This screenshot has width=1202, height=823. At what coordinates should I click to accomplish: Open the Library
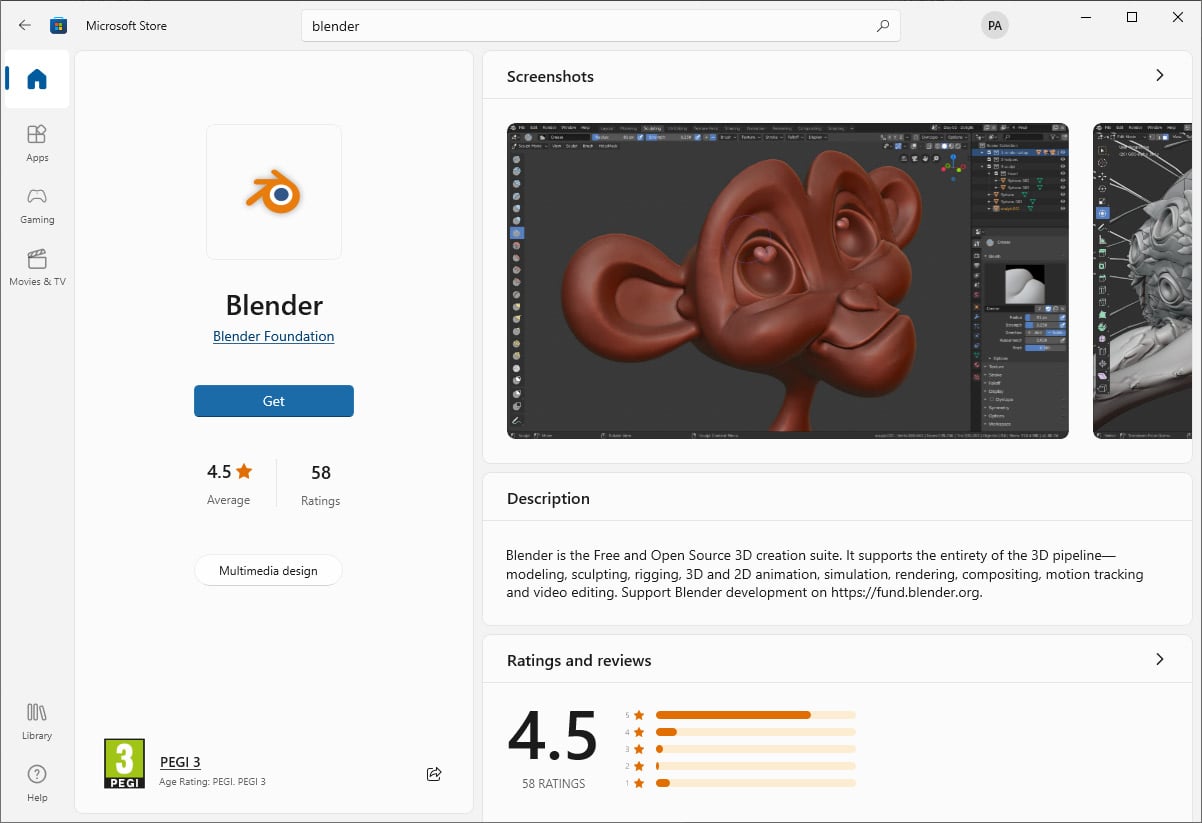coord(37,721)
